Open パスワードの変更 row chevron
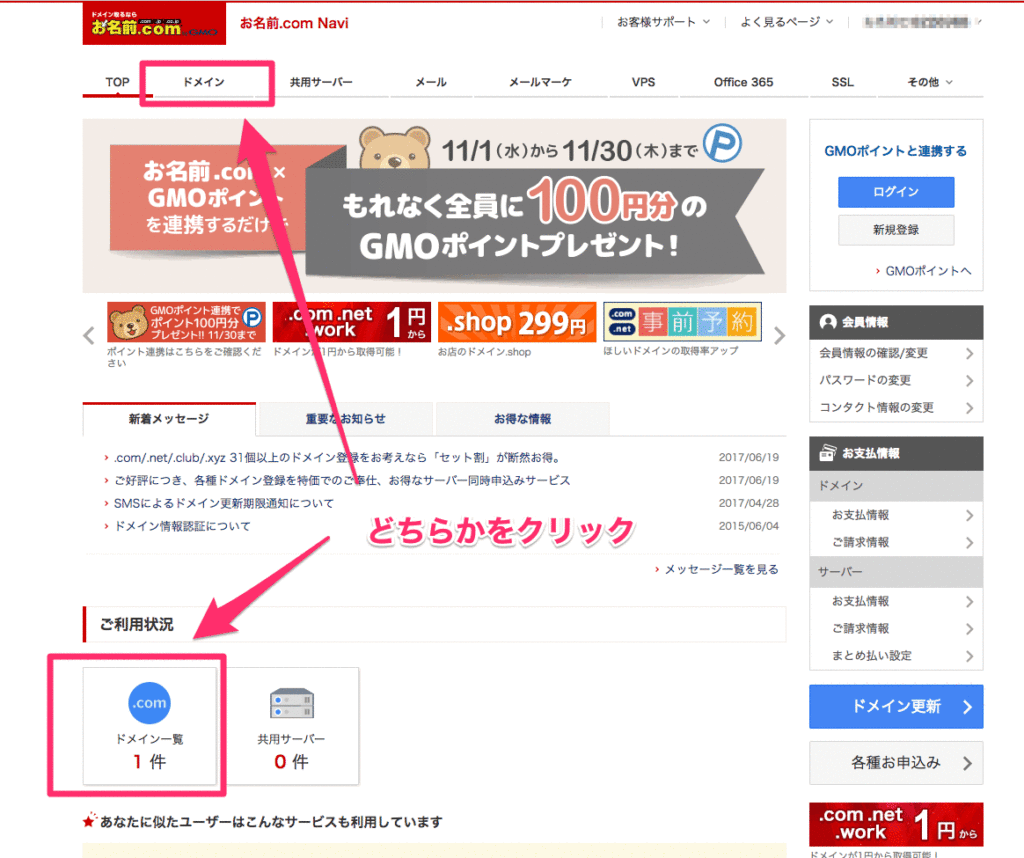Viewport: 1024px width, 858px height. 969,381
